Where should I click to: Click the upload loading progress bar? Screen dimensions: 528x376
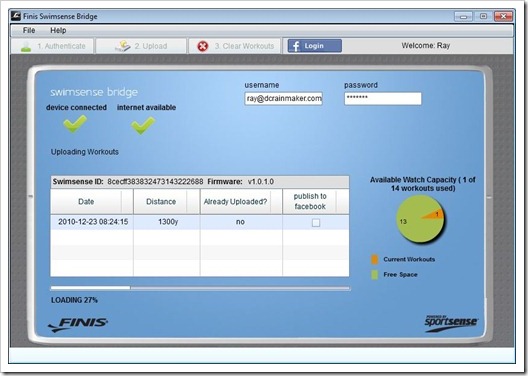click(x=200, y=288)
